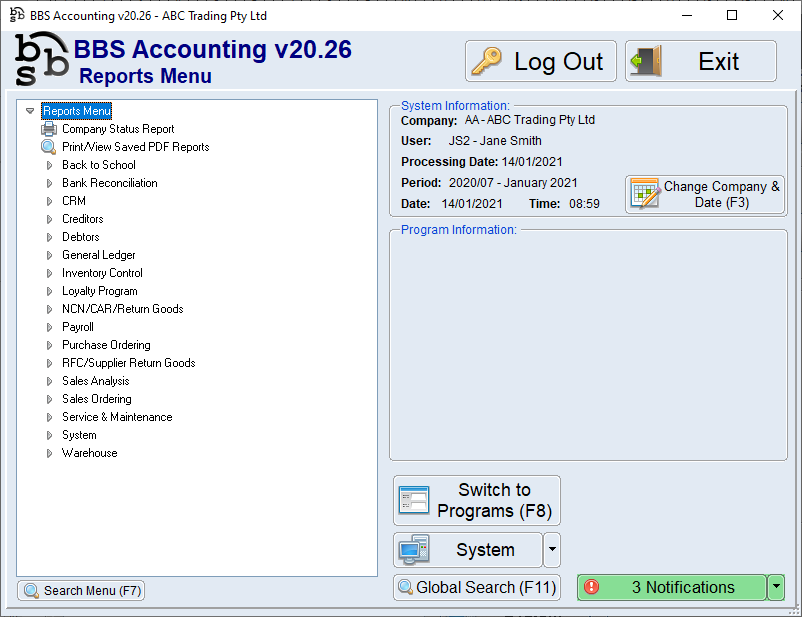The image size is (802, 617).
Task: Select the key icon on the Log Out button
Action: (489, 60)
